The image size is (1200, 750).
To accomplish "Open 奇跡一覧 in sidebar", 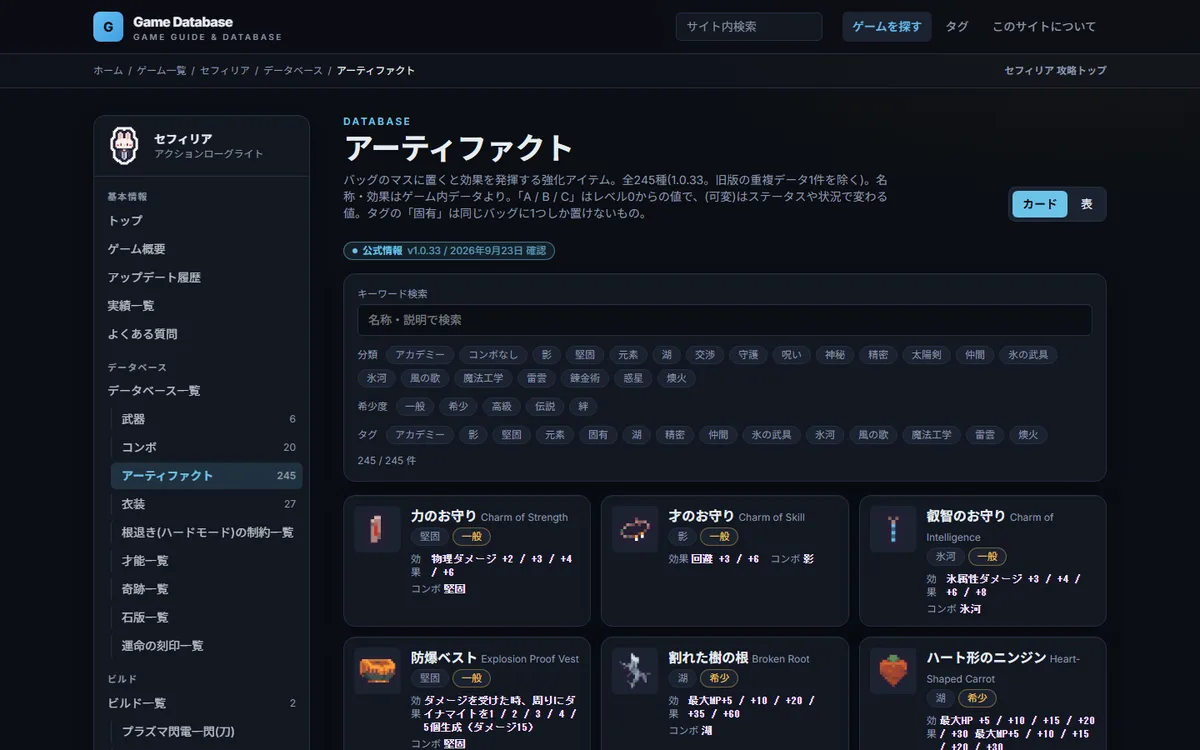I will pos(207,589).
